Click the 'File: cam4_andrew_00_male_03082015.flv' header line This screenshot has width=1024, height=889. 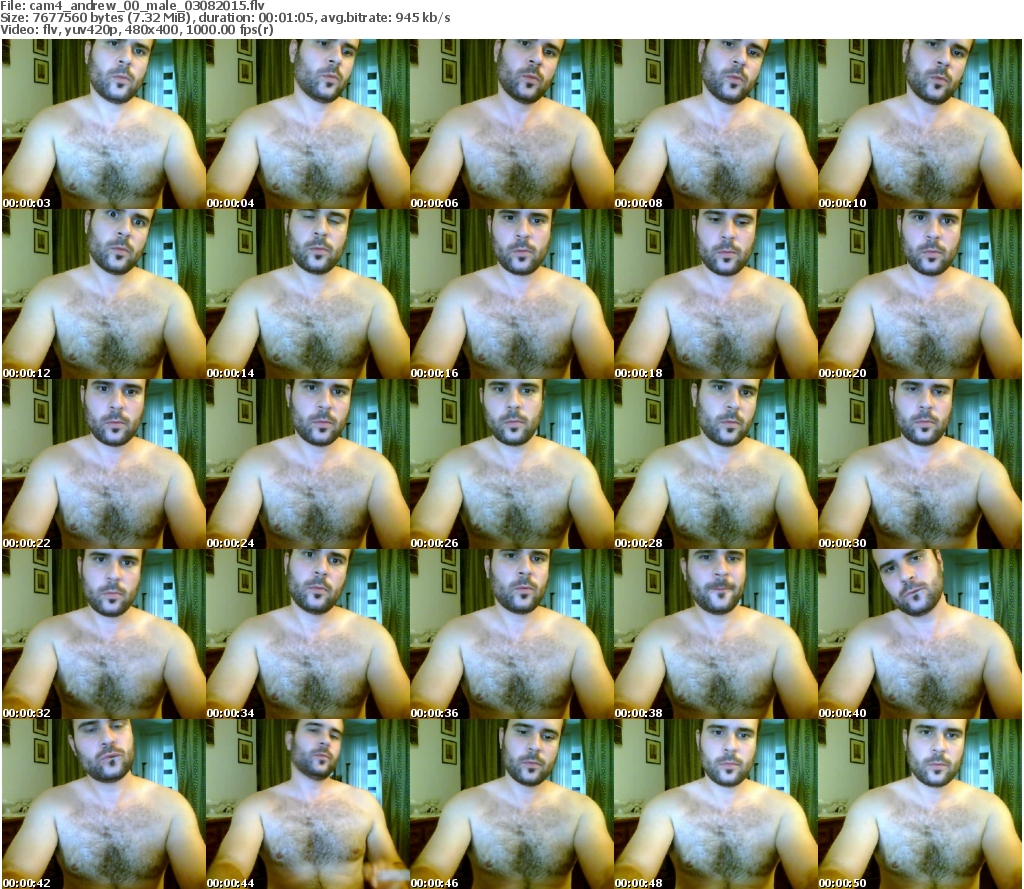point(133,6)
